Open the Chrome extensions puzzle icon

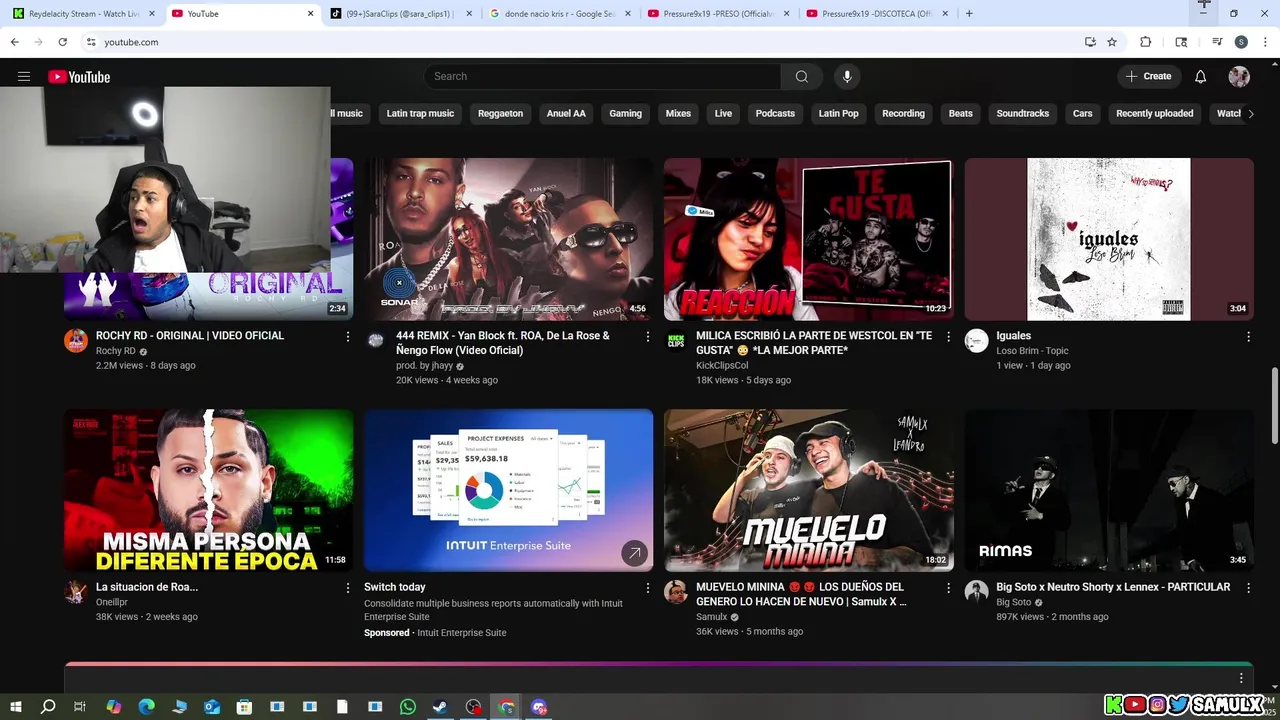(1146, 42)
